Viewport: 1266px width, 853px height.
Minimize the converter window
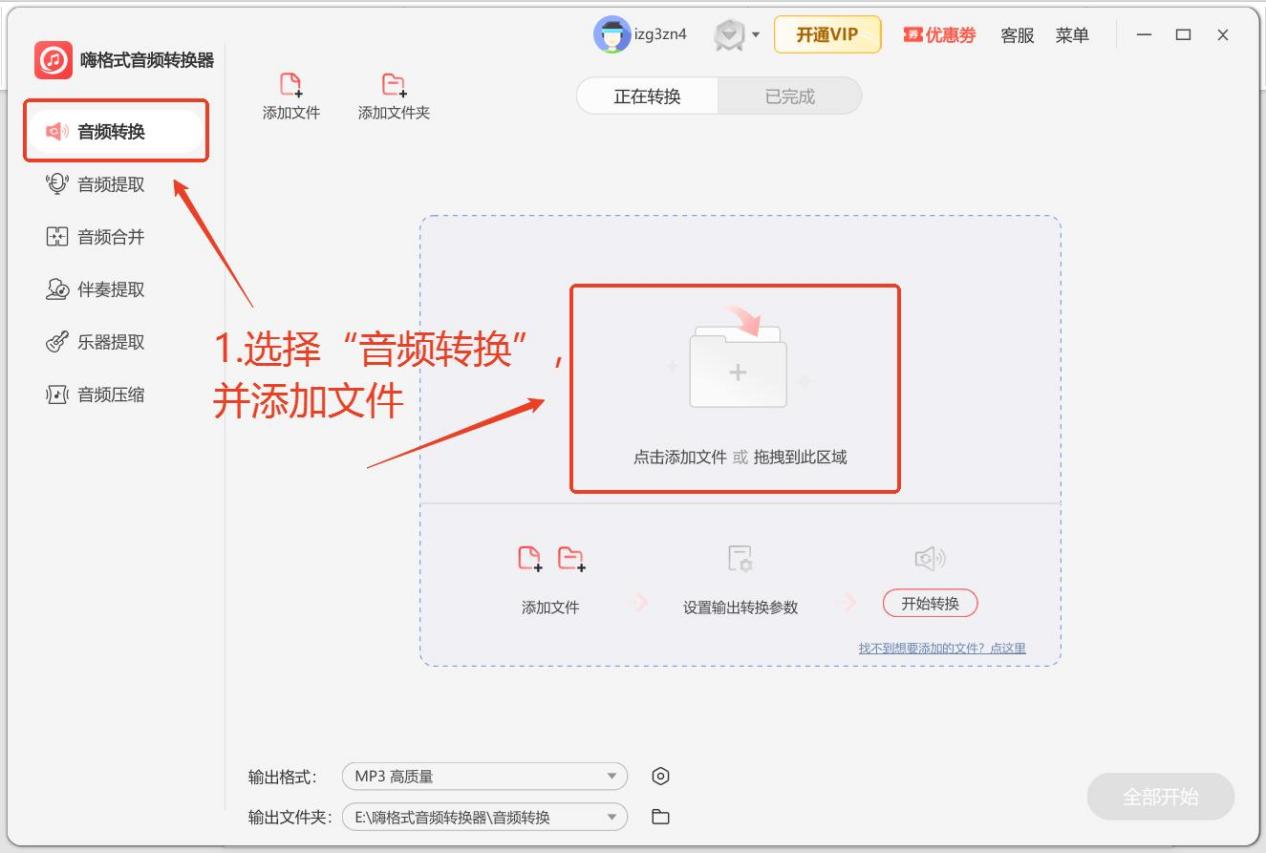1145,35
